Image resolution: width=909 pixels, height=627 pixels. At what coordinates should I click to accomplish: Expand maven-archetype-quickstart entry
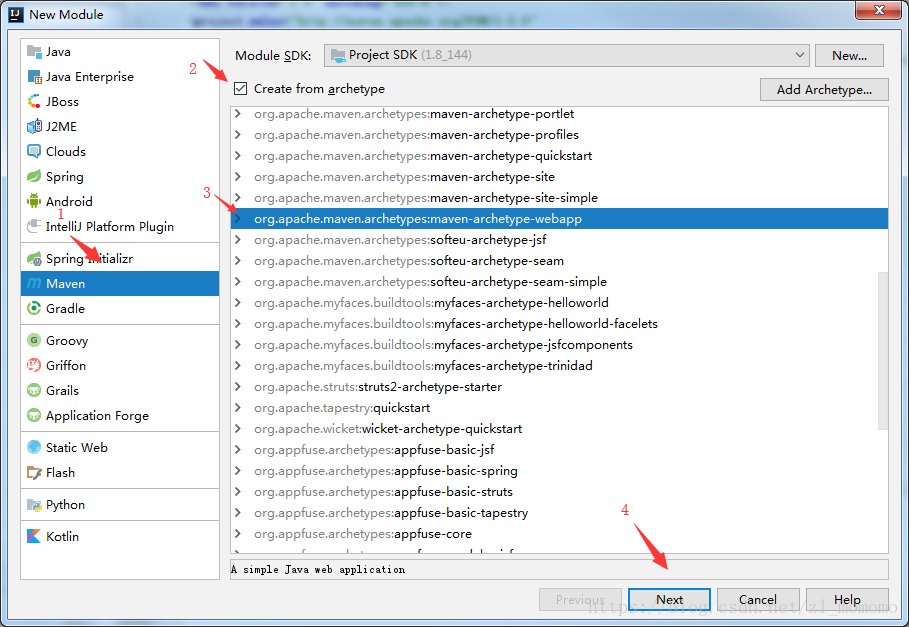(238, 155)
